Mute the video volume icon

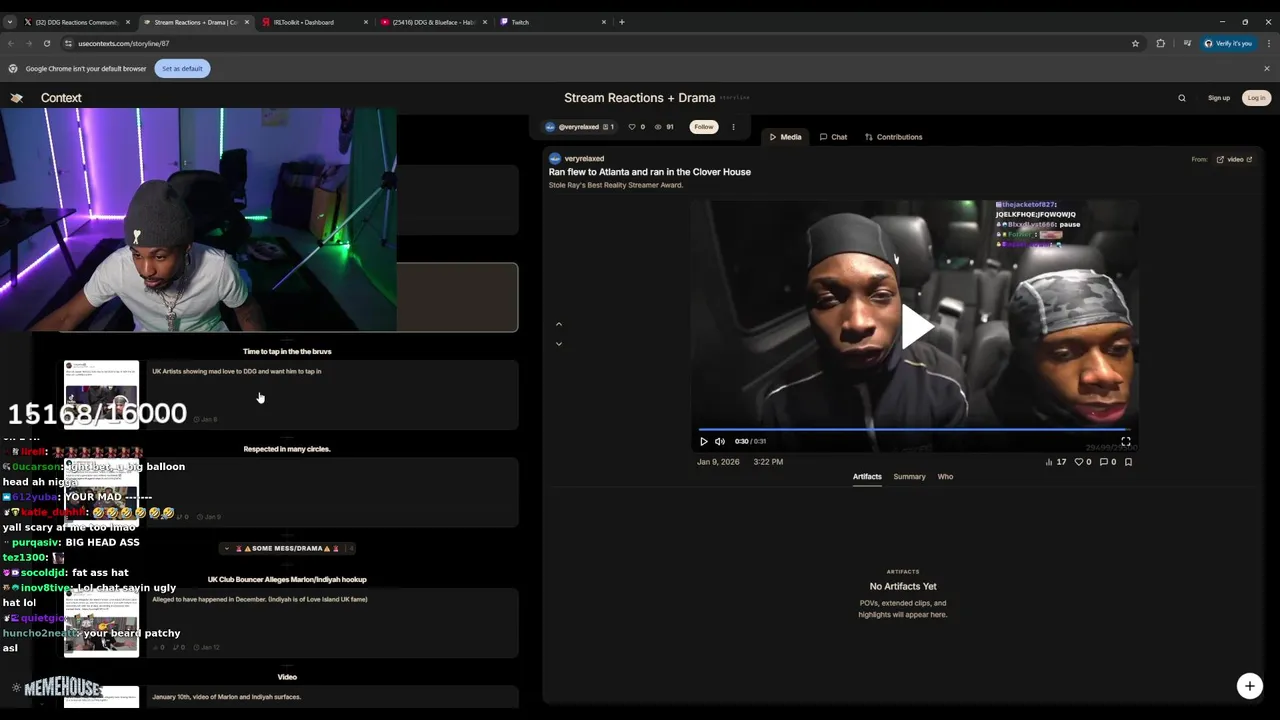pos(720,441)
